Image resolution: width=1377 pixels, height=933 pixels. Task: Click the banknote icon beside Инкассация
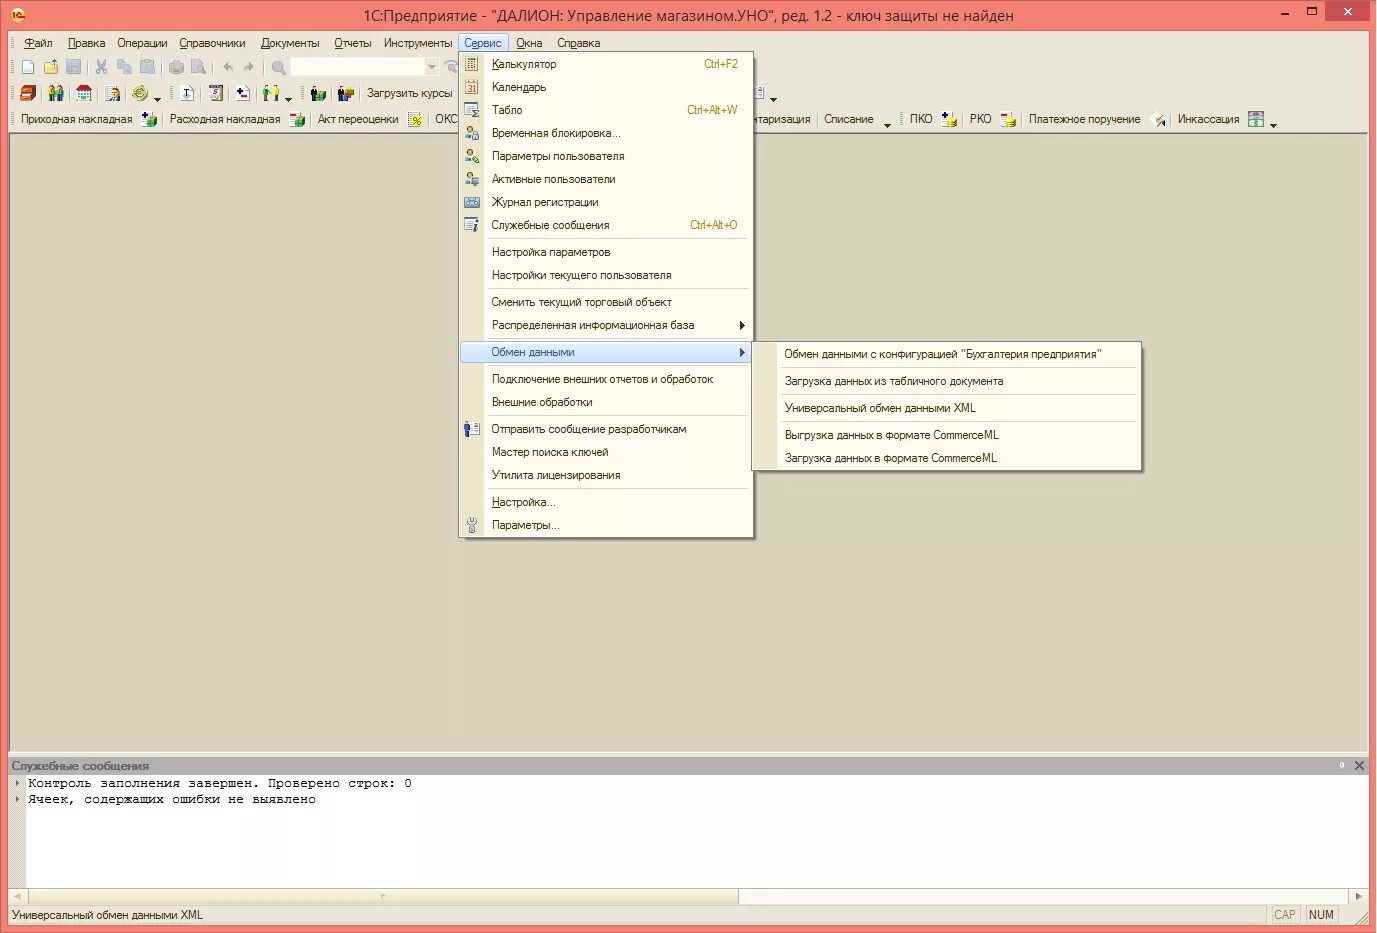1256,119
